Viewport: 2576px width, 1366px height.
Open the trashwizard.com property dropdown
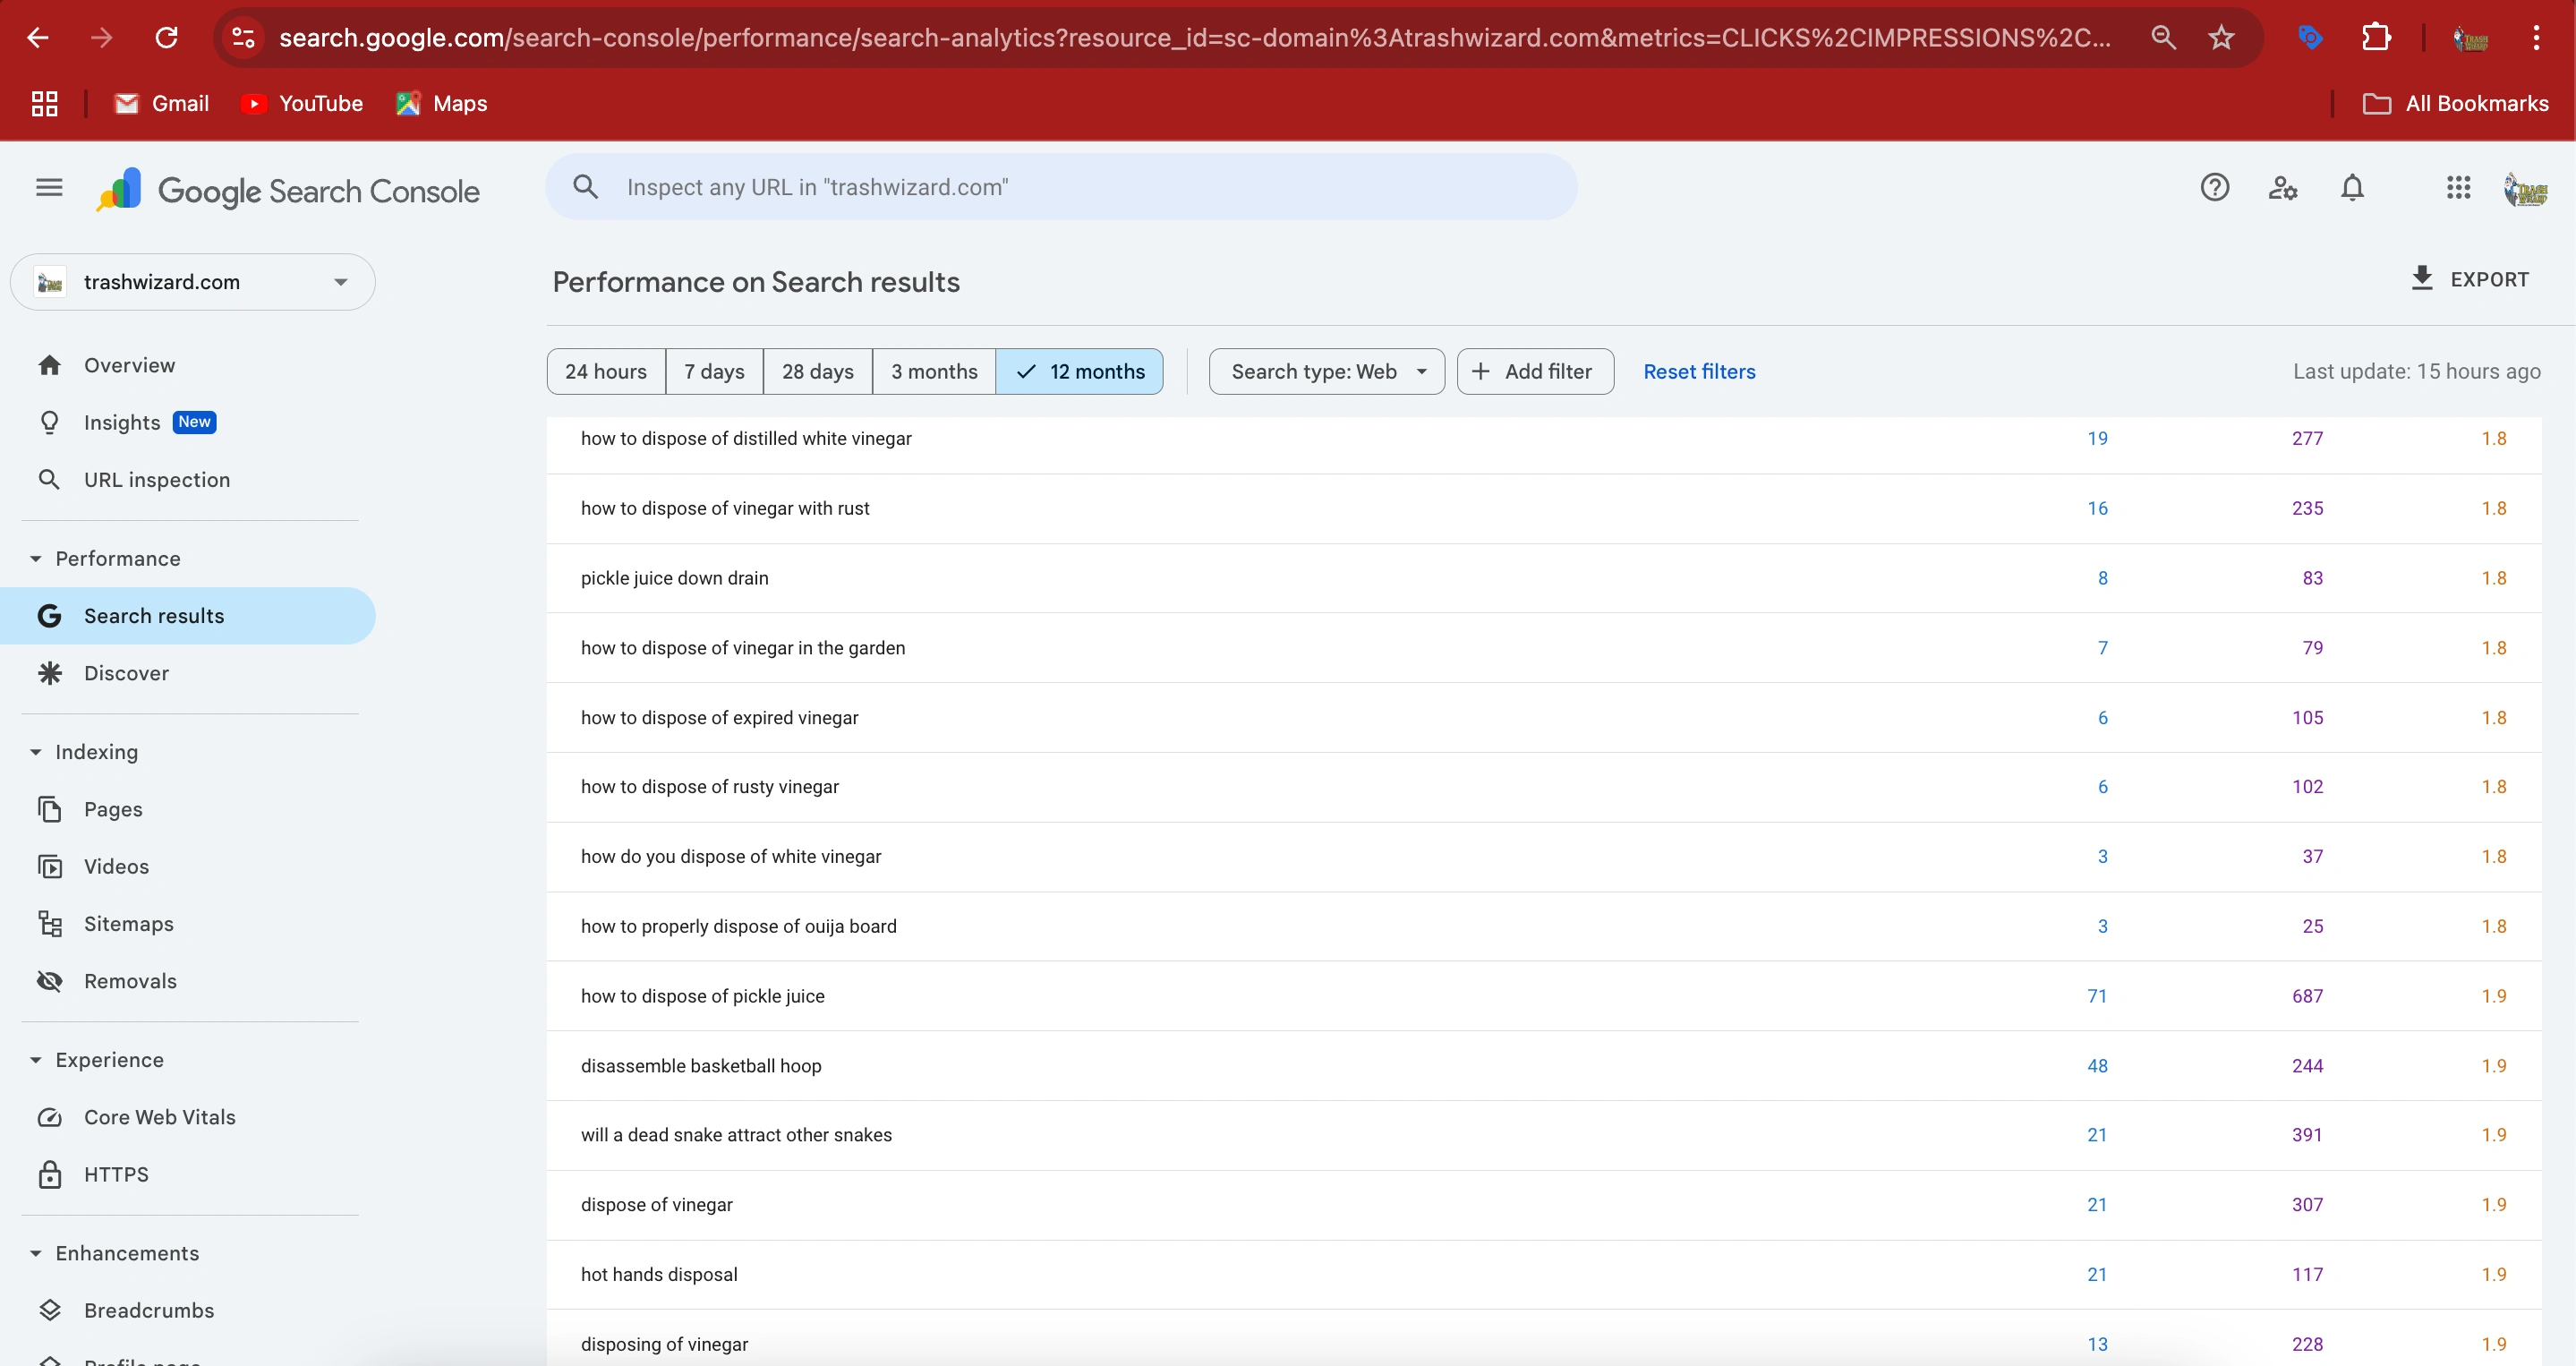tap(193, 282)
